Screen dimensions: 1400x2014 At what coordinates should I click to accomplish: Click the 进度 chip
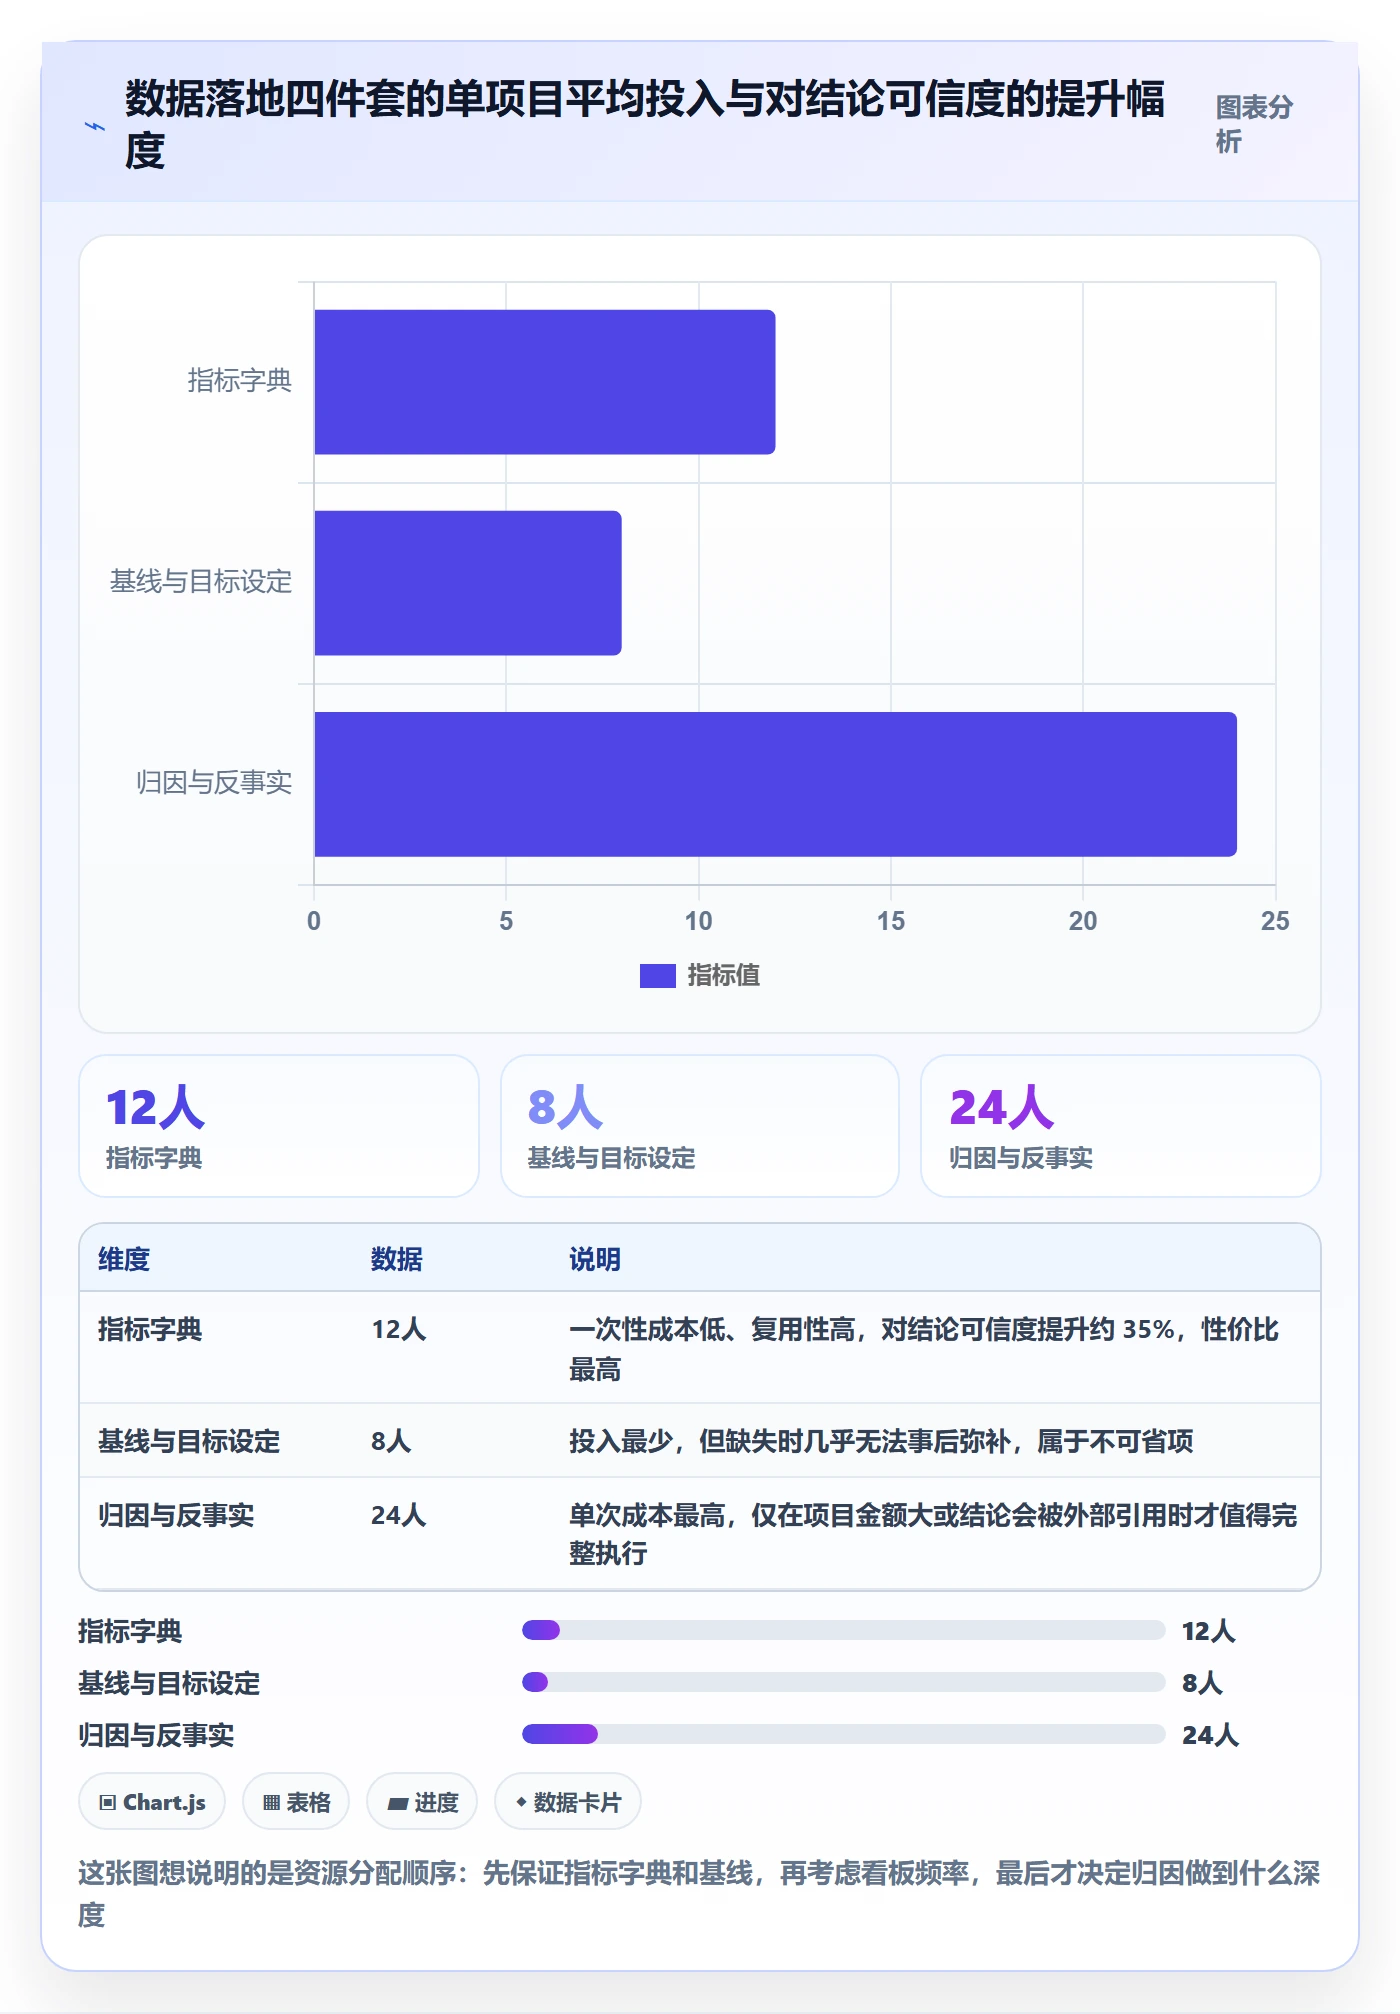(x=422, y=1802)
